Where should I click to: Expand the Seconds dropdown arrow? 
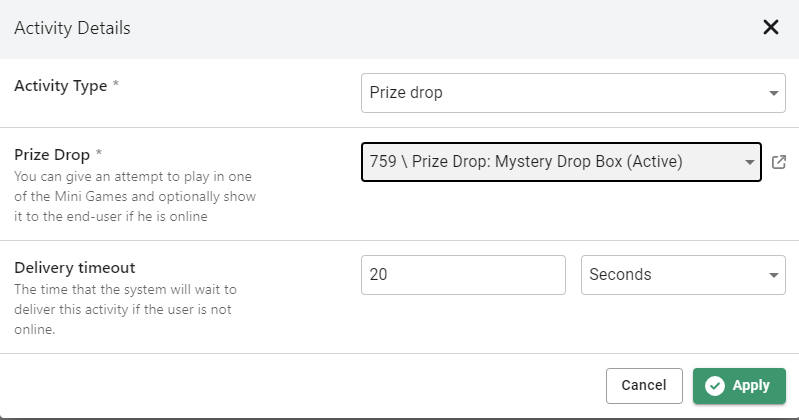(x=773, y=276)
